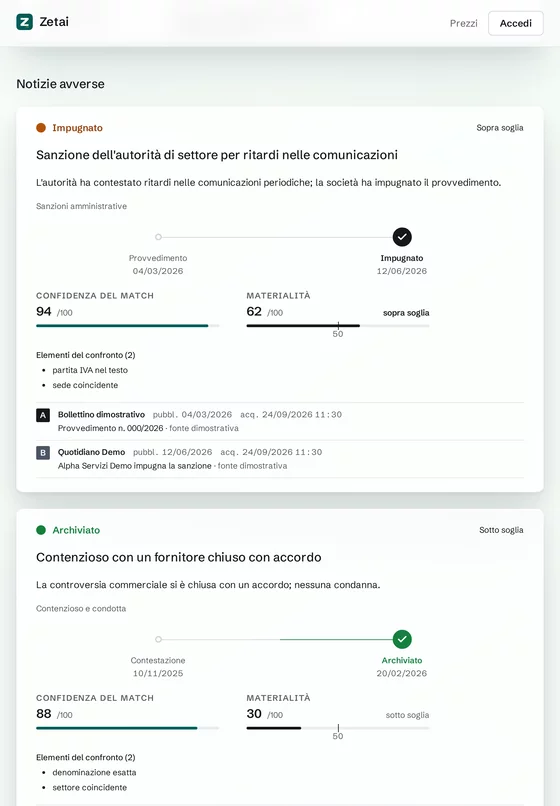Click the 88 match confidence bar

(x=128, y=728)
